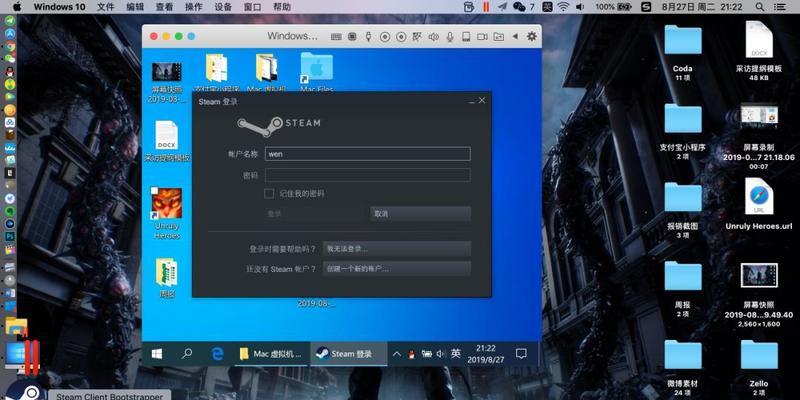This screenshot has width=800, height=400.
Task: Open shared folder icon in VM toolbar
Action: click(x=498, y=37)
